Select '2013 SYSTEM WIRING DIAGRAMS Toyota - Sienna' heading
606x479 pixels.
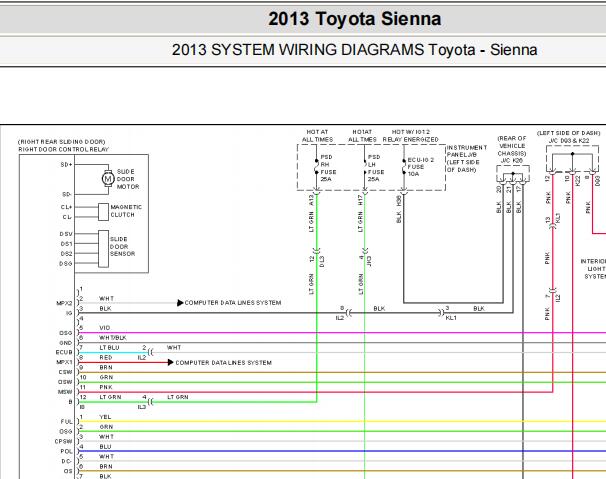click(354, 50)
